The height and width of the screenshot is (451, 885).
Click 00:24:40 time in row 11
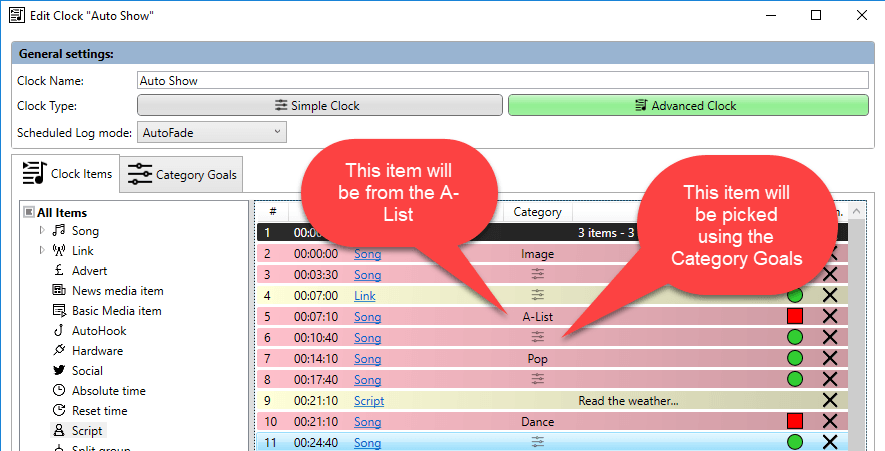(x=316, y=443)
